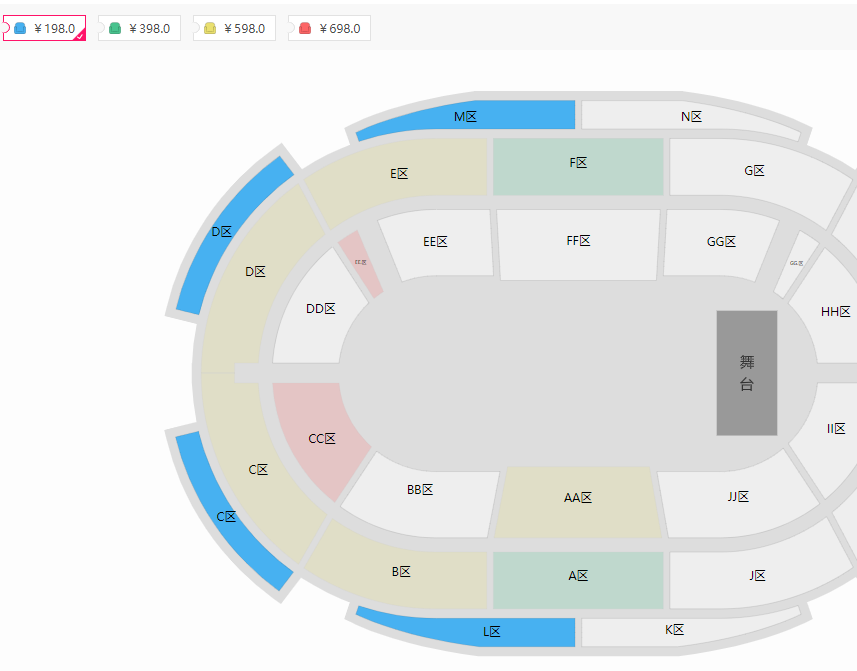Select the green F区 seating area

pos(578,167)
